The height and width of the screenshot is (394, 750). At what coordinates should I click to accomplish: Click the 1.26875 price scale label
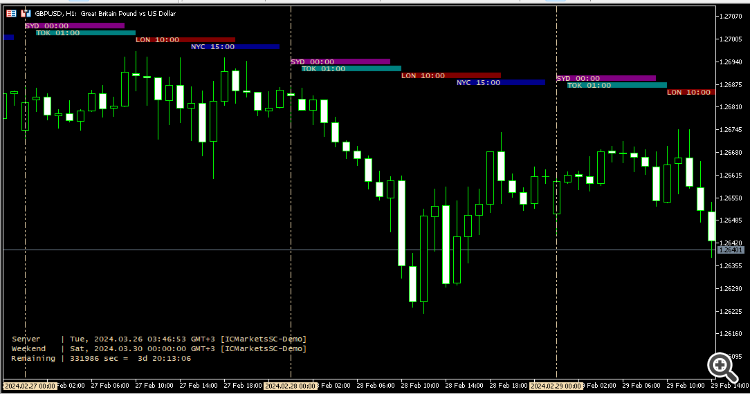point(730,84)
